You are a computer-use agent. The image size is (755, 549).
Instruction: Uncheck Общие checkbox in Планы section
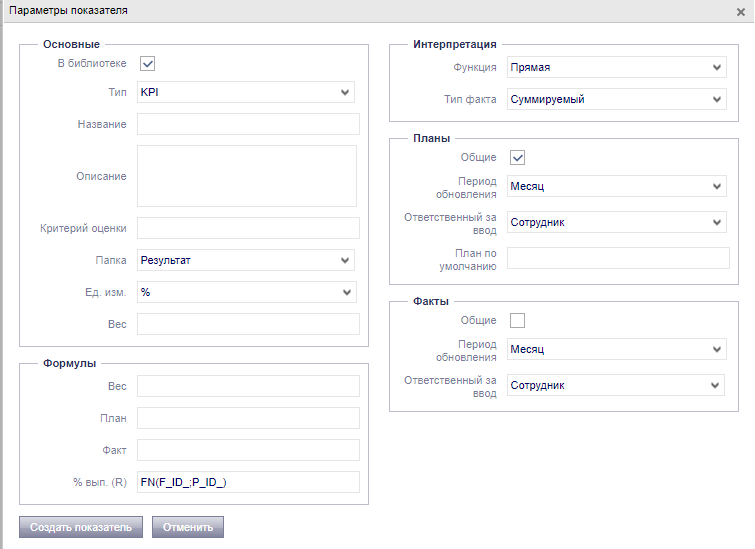[517, 157]
